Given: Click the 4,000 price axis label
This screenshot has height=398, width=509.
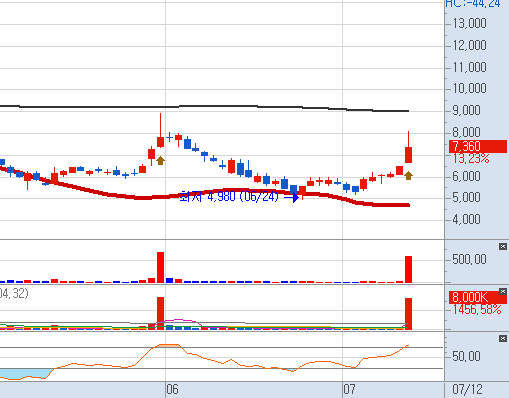Looking at the screenshot, I should [466, 219].
